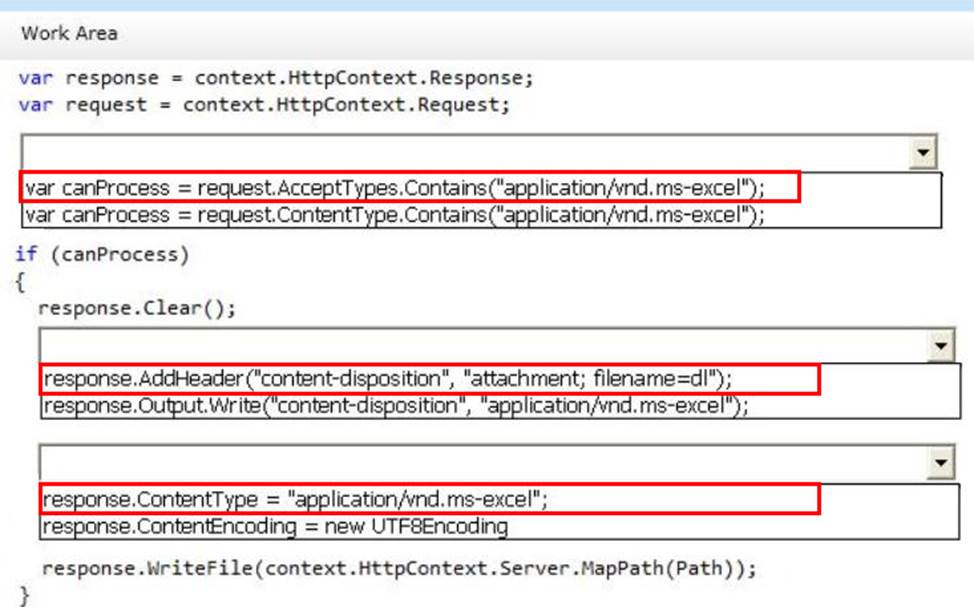Screen dimensions: 974x607
Task: Click the if (canProcess) statement
Action: 102,254
